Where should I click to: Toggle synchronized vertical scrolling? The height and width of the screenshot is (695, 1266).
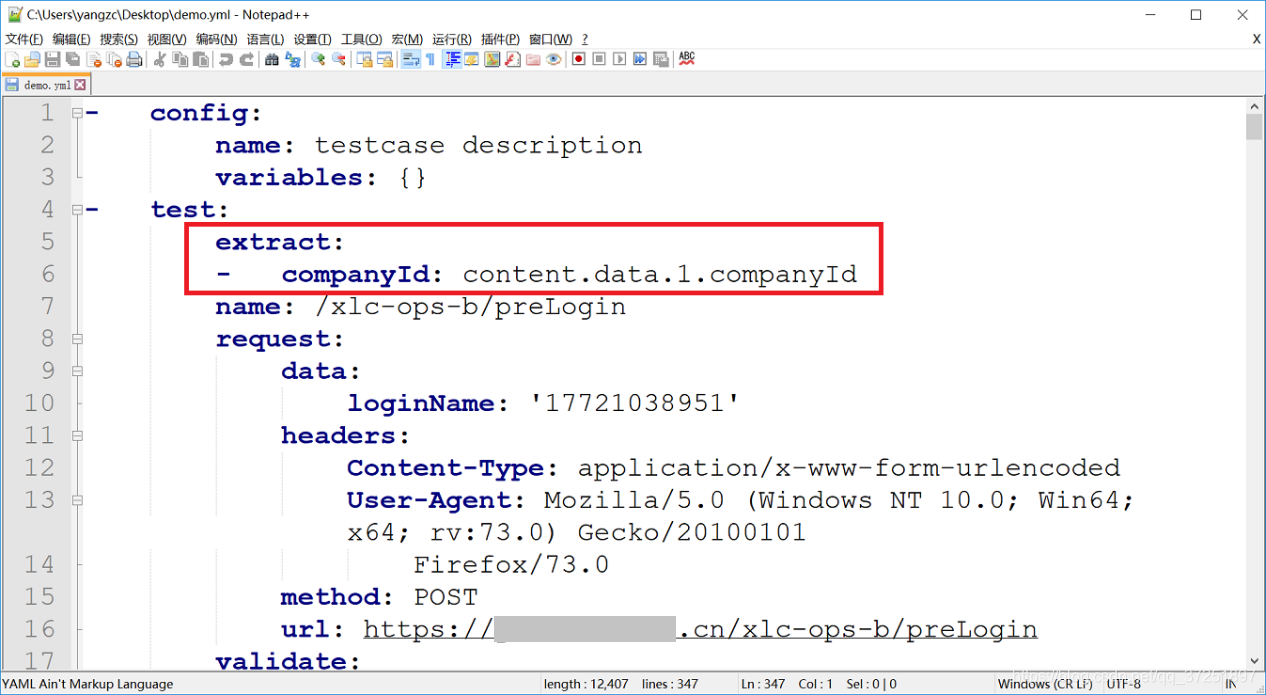(363, 60)
